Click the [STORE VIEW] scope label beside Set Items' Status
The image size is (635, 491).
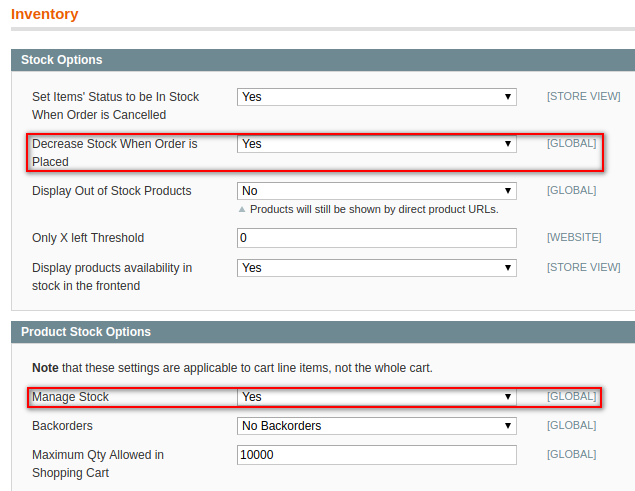583,97
